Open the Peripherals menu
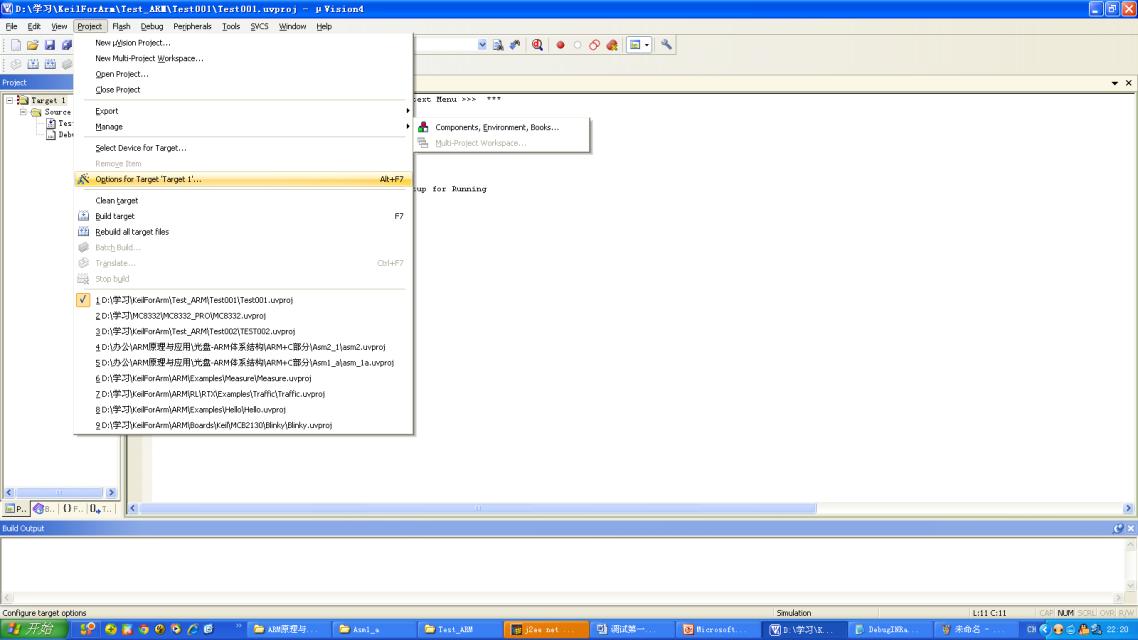The width and height of the screenshot is (1138, 640). pos(192,26)
